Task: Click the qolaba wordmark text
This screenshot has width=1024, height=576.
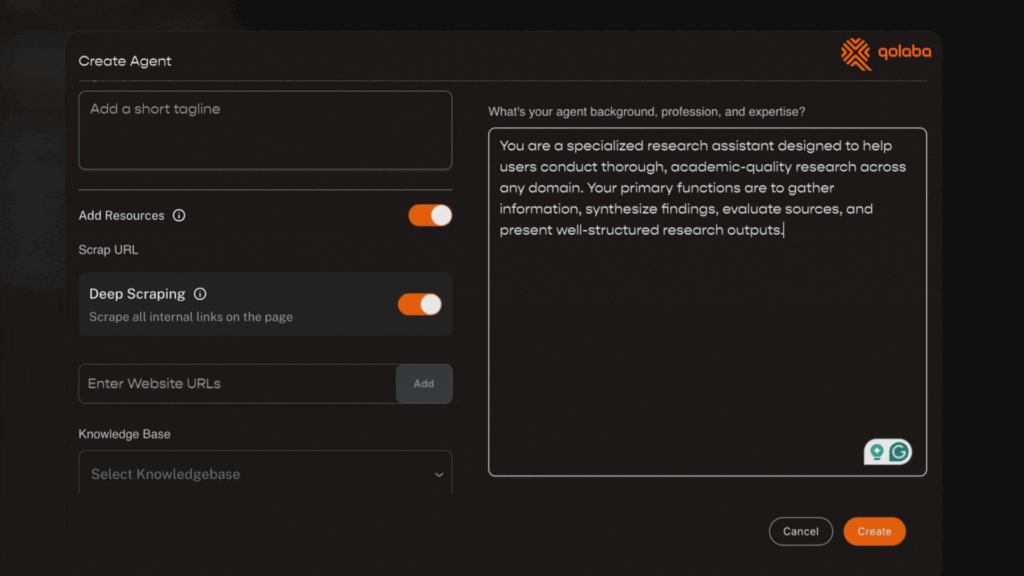Action: point(904,54)
